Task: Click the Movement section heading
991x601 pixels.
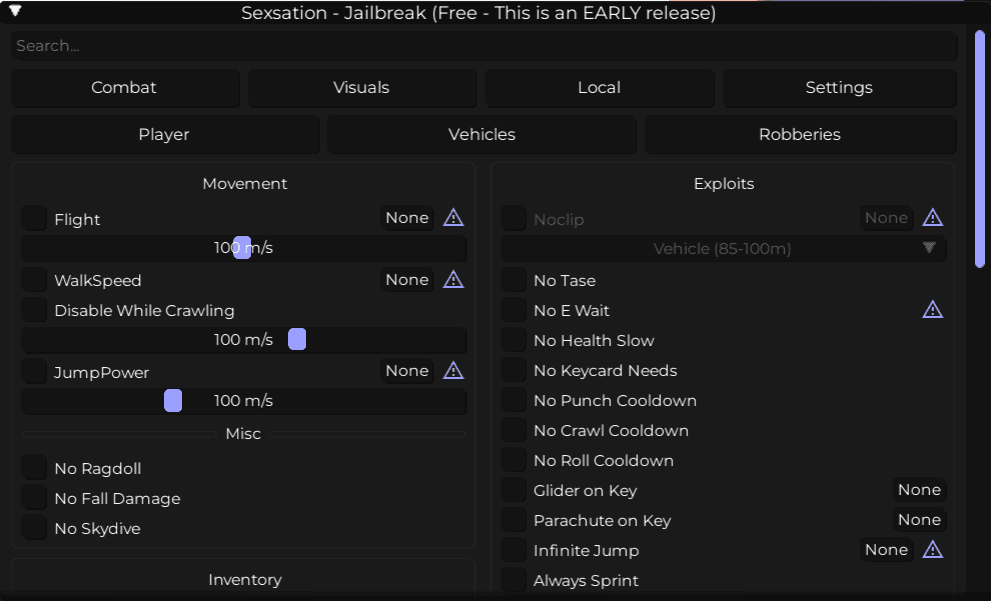Action: [x=245, y=183]
